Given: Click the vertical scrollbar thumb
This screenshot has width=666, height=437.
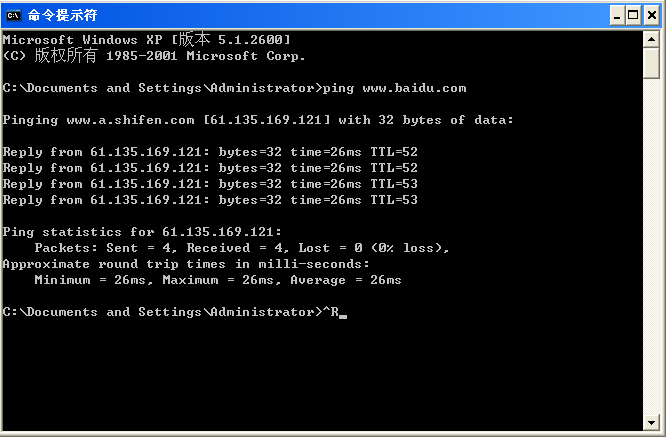Looking at the screenshot, I should point(651,63).
